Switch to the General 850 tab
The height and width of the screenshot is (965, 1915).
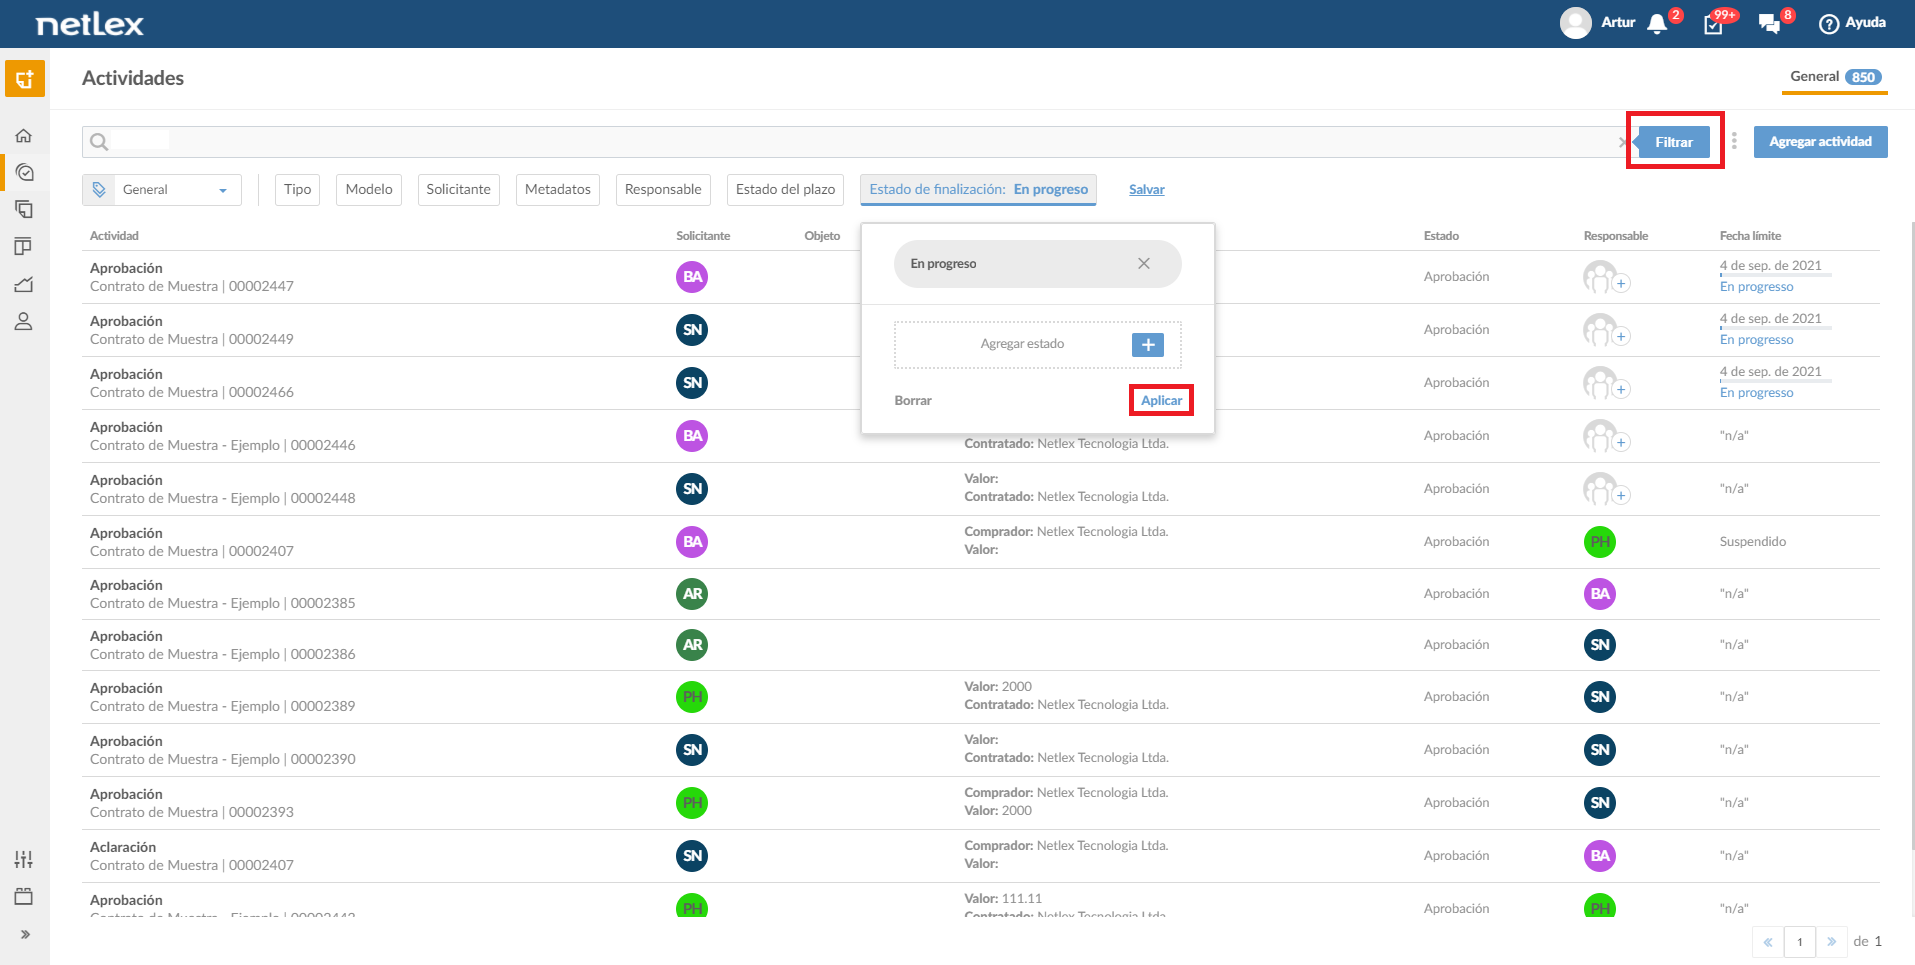1835,77
